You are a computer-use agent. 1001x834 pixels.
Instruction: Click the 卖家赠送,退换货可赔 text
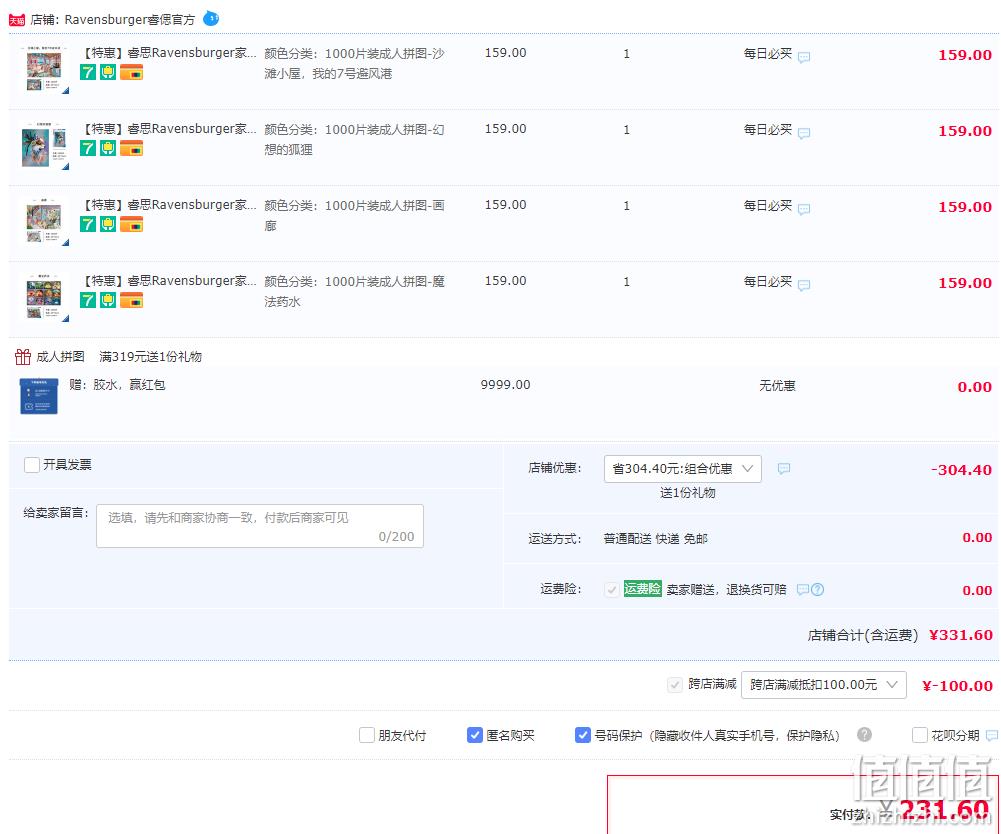pyautogui.click(x=726, y=590)
